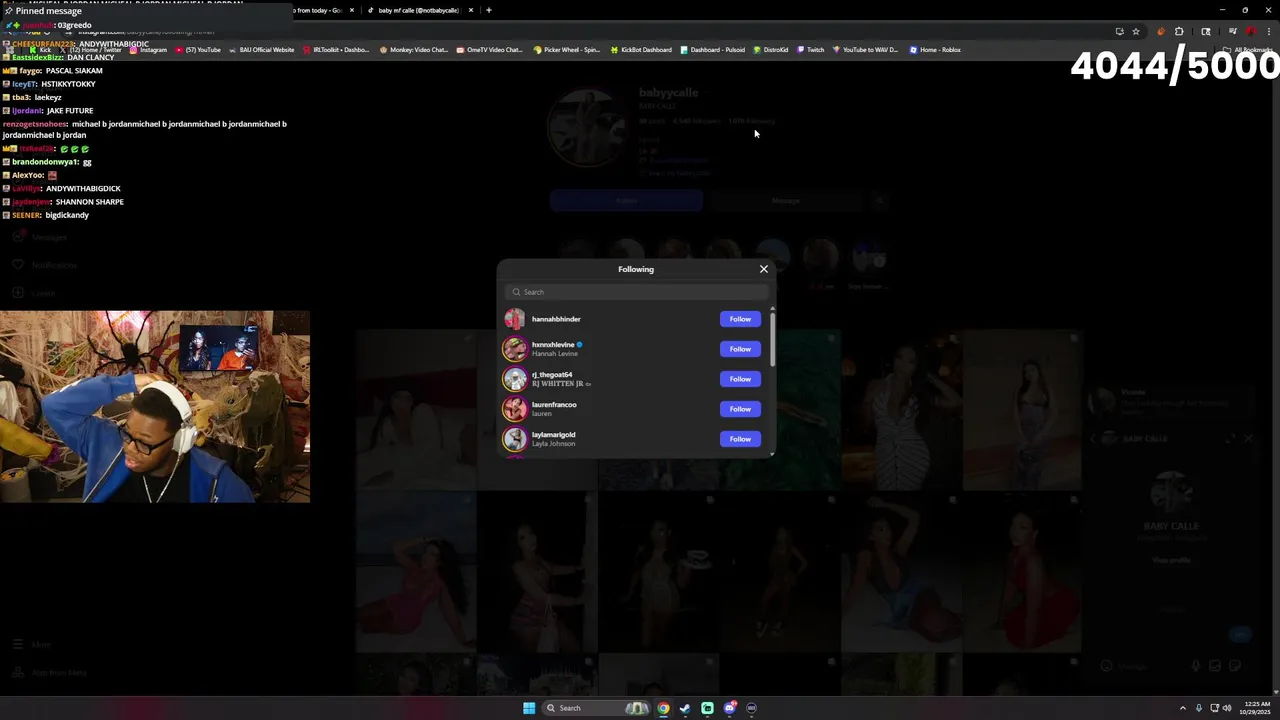The width and height of the screenshot is (1280, 720).
Task: Expand the All Bookmarks folder
Action: click(x=1247, y=49)
